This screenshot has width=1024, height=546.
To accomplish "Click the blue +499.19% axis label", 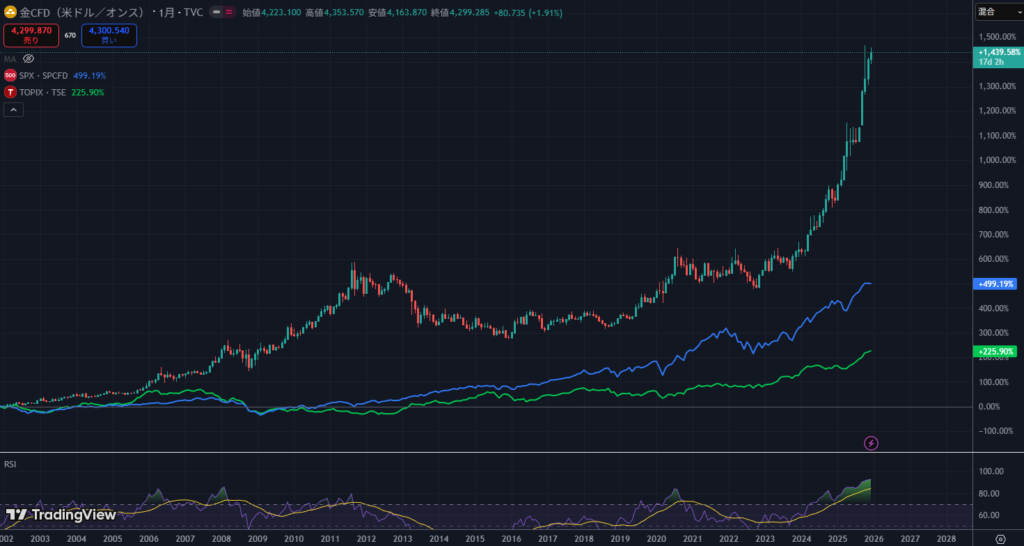I will [x=995, y=284].
